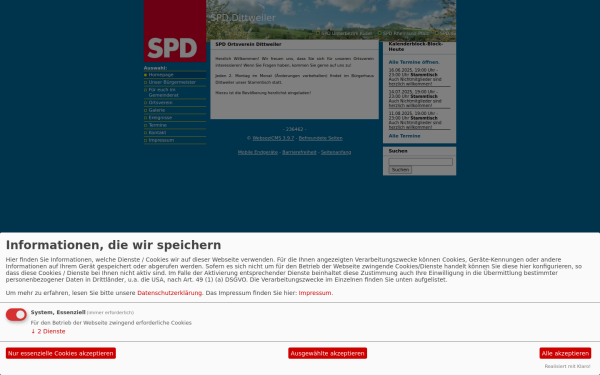Click the Suchen search button
This screenshot has height=375, width=600.
click(400, 170)
